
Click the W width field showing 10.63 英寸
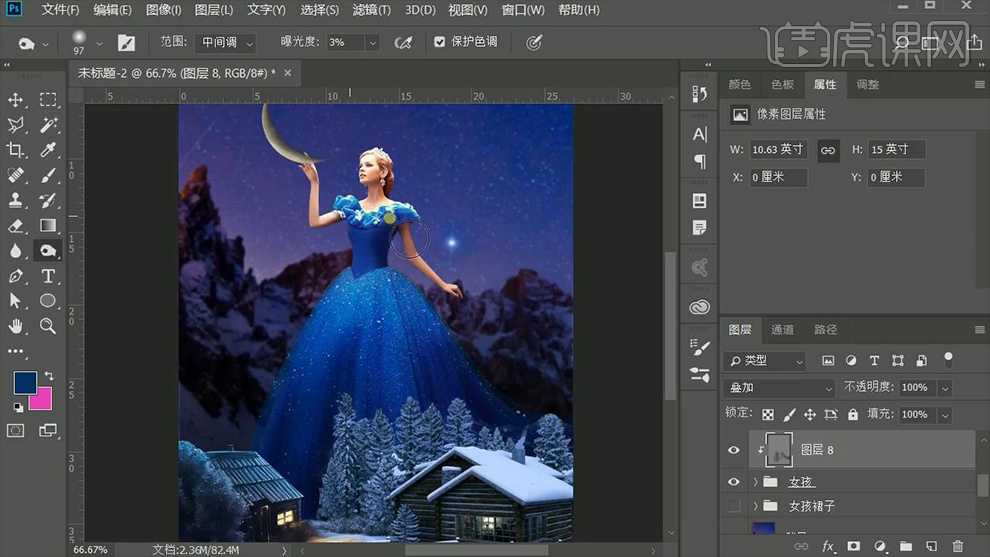[778, 149]
